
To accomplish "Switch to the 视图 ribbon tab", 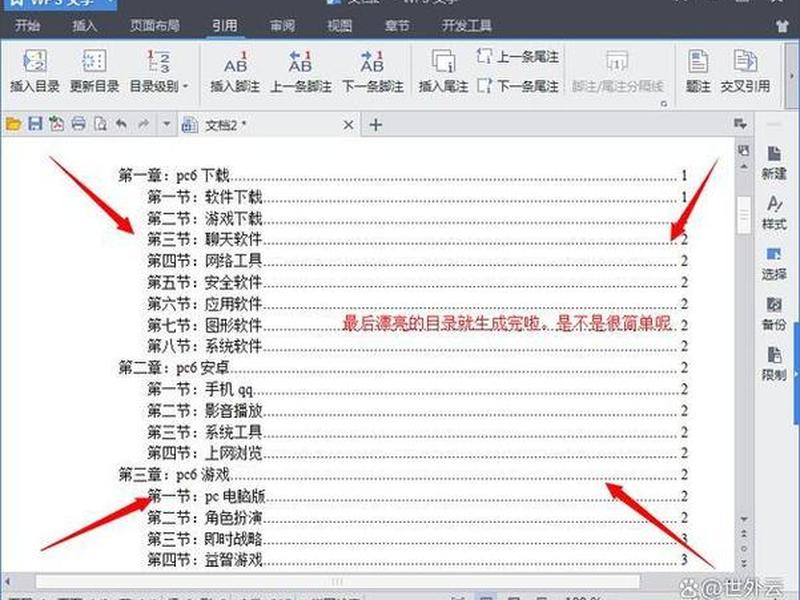I will point(340,25).
